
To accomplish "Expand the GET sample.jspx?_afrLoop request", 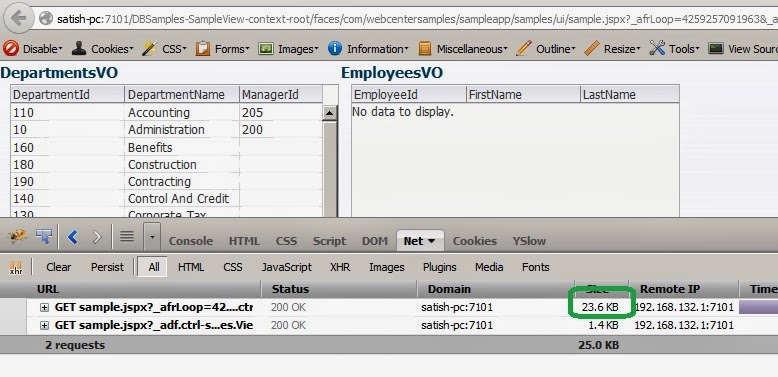I will 44,308.
